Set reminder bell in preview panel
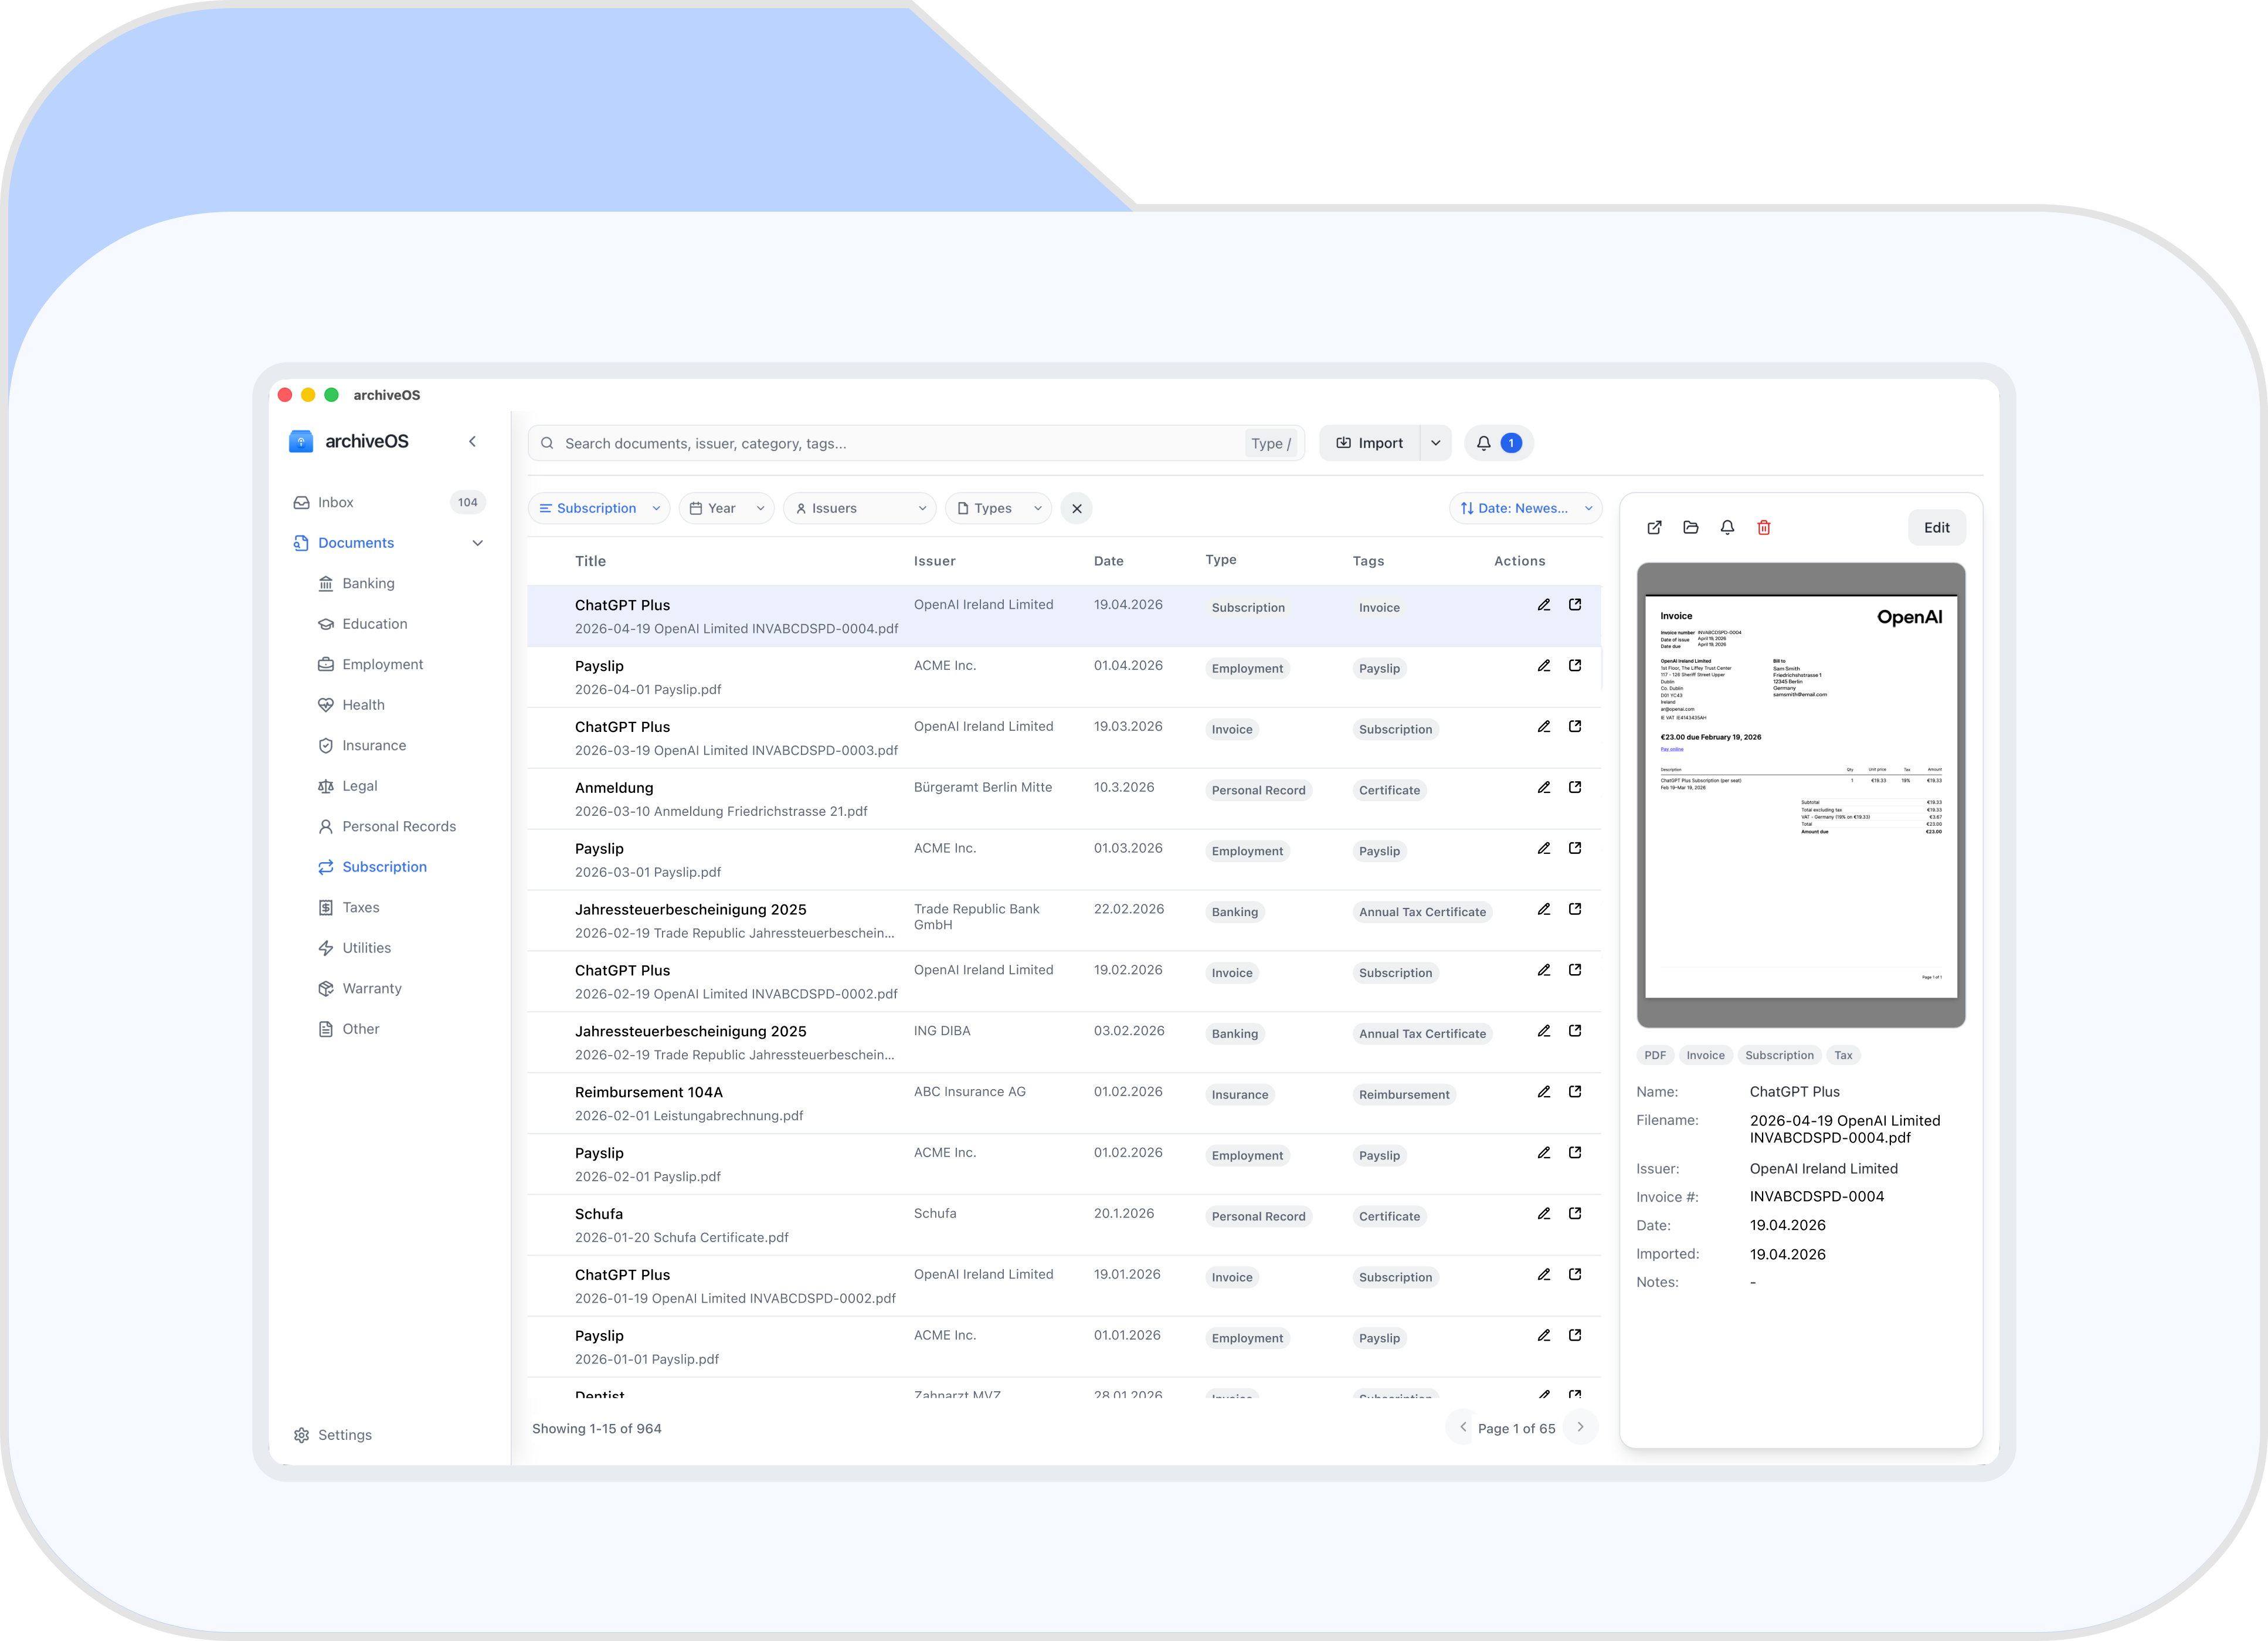The width and height of the screenshot is (2268, 1641). [1727, 527]
